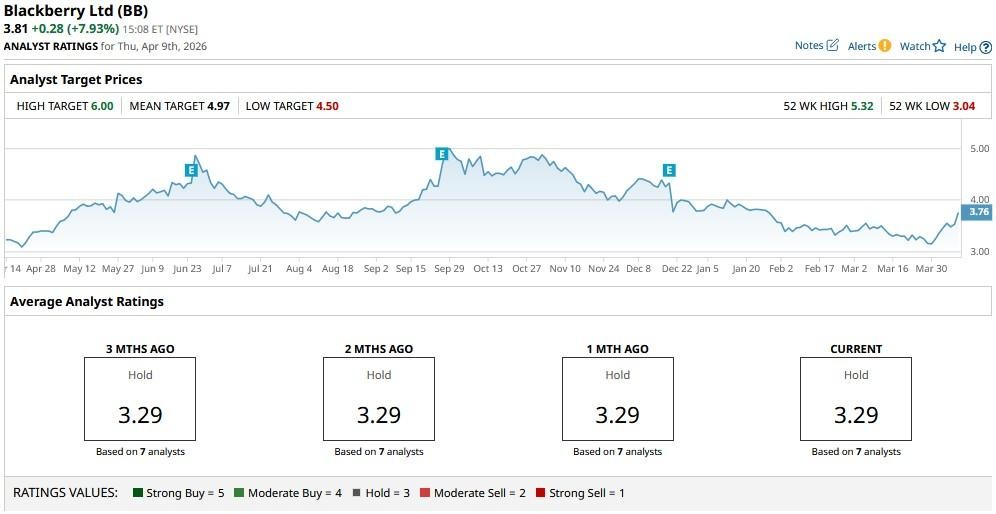This screenshot has width=996, height=514.
Task: Click the orange Alerts exclamation icon
Action: click(884, 46)
